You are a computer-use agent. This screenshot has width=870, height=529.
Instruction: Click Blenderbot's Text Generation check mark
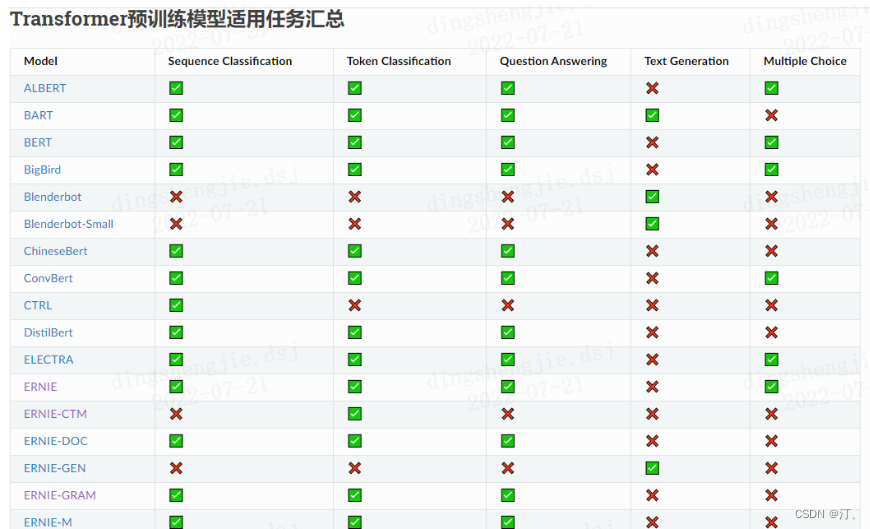tap(652, 197)
